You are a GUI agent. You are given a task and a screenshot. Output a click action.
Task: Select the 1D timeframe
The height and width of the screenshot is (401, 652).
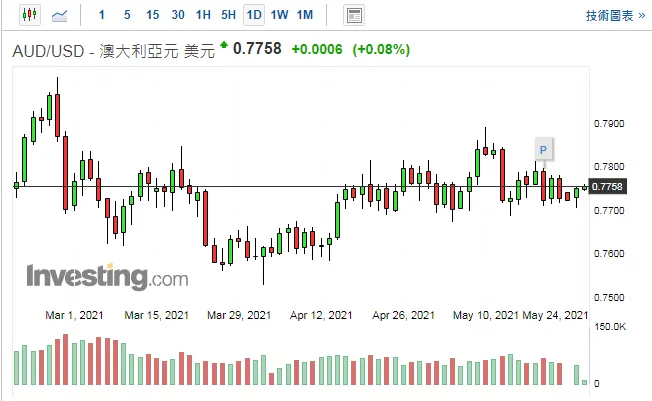tap(254, 15)
